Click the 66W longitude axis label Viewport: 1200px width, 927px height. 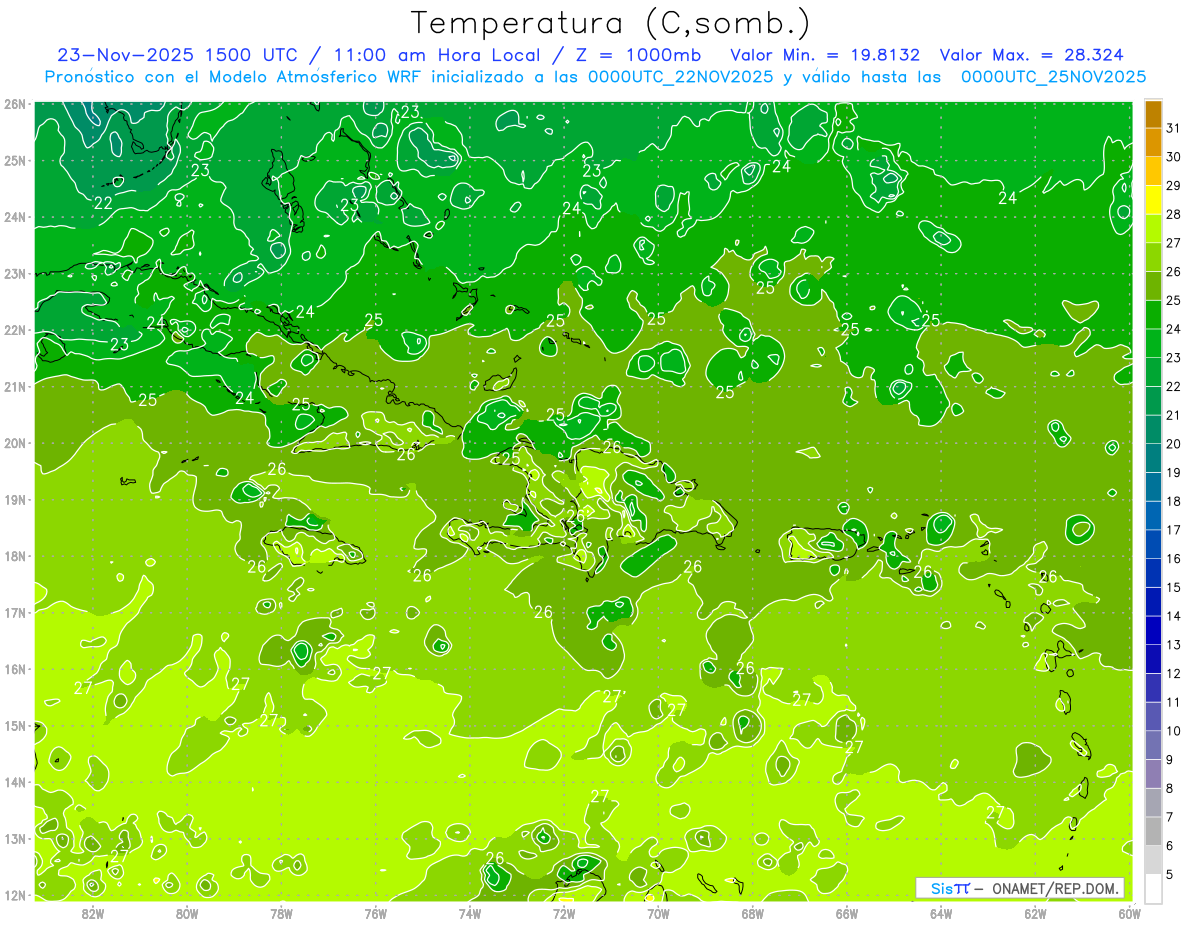[x=846, y=913]
